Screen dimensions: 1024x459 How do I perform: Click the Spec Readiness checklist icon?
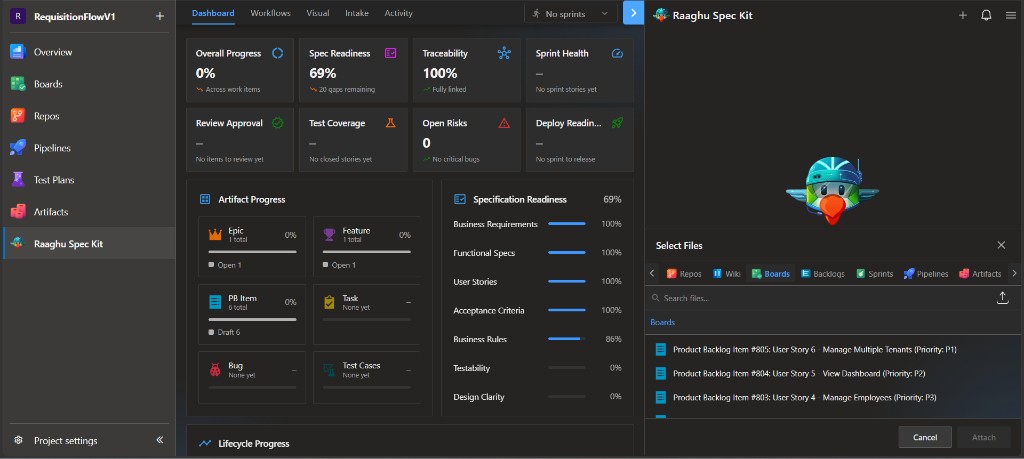[391, 54]
